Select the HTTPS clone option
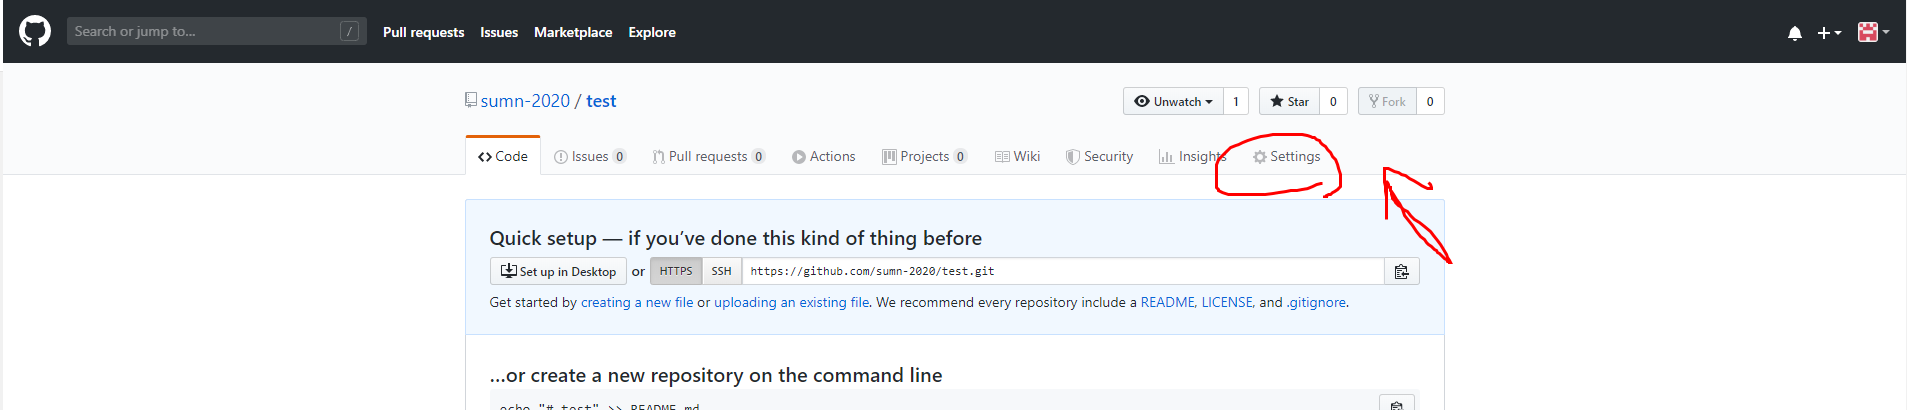 (x=676, y=271)
